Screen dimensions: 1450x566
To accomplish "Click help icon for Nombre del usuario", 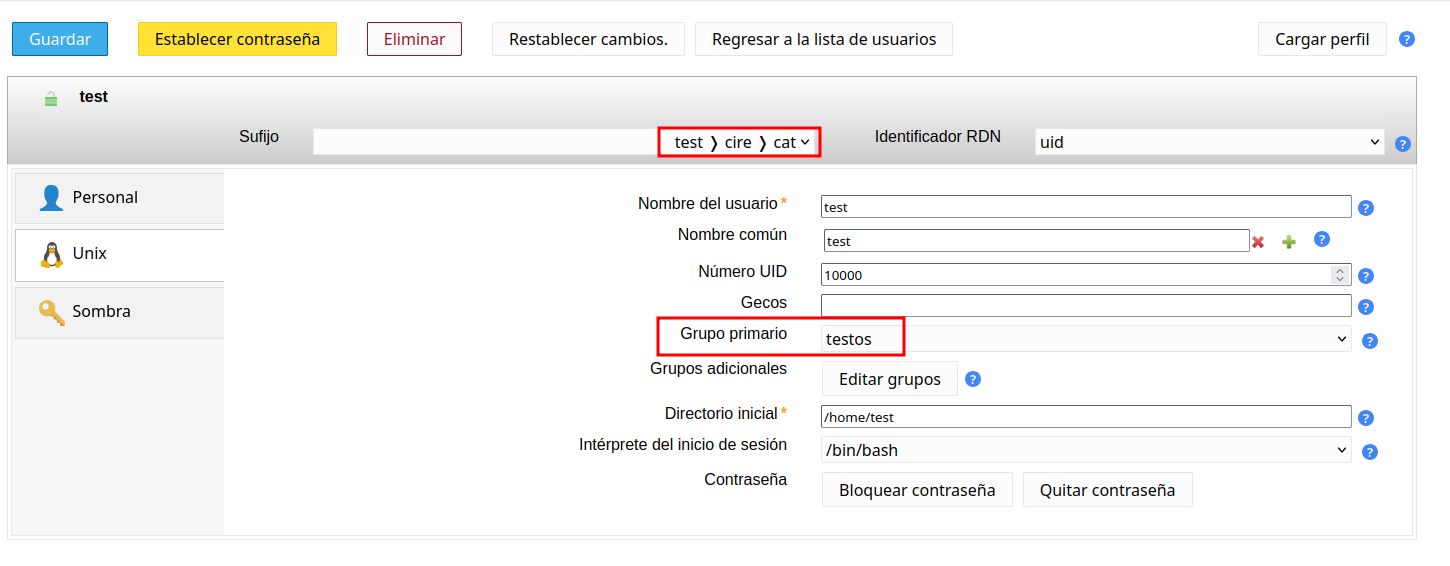I will click(x=1366, y=208).
